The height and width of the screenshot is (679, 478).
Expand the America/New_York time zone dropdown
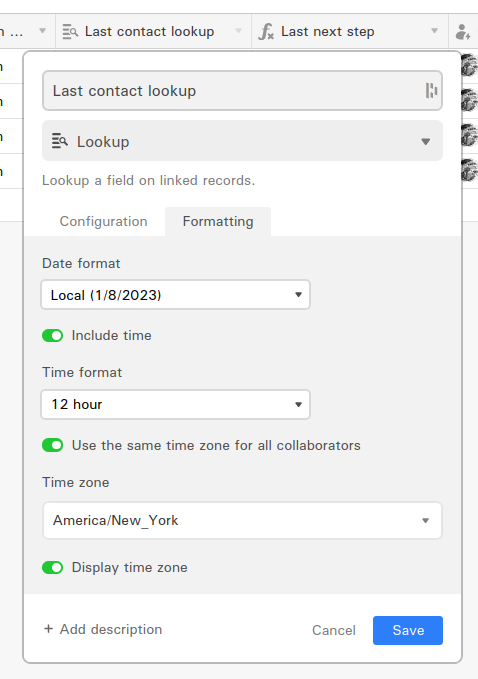242,520
